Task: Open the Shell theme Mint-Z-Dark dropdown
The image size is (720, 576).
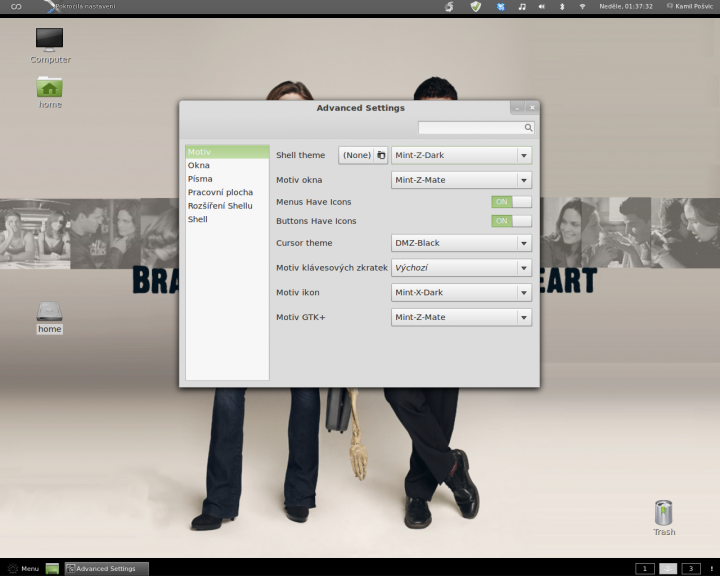Action: click(x=461, y=155)
